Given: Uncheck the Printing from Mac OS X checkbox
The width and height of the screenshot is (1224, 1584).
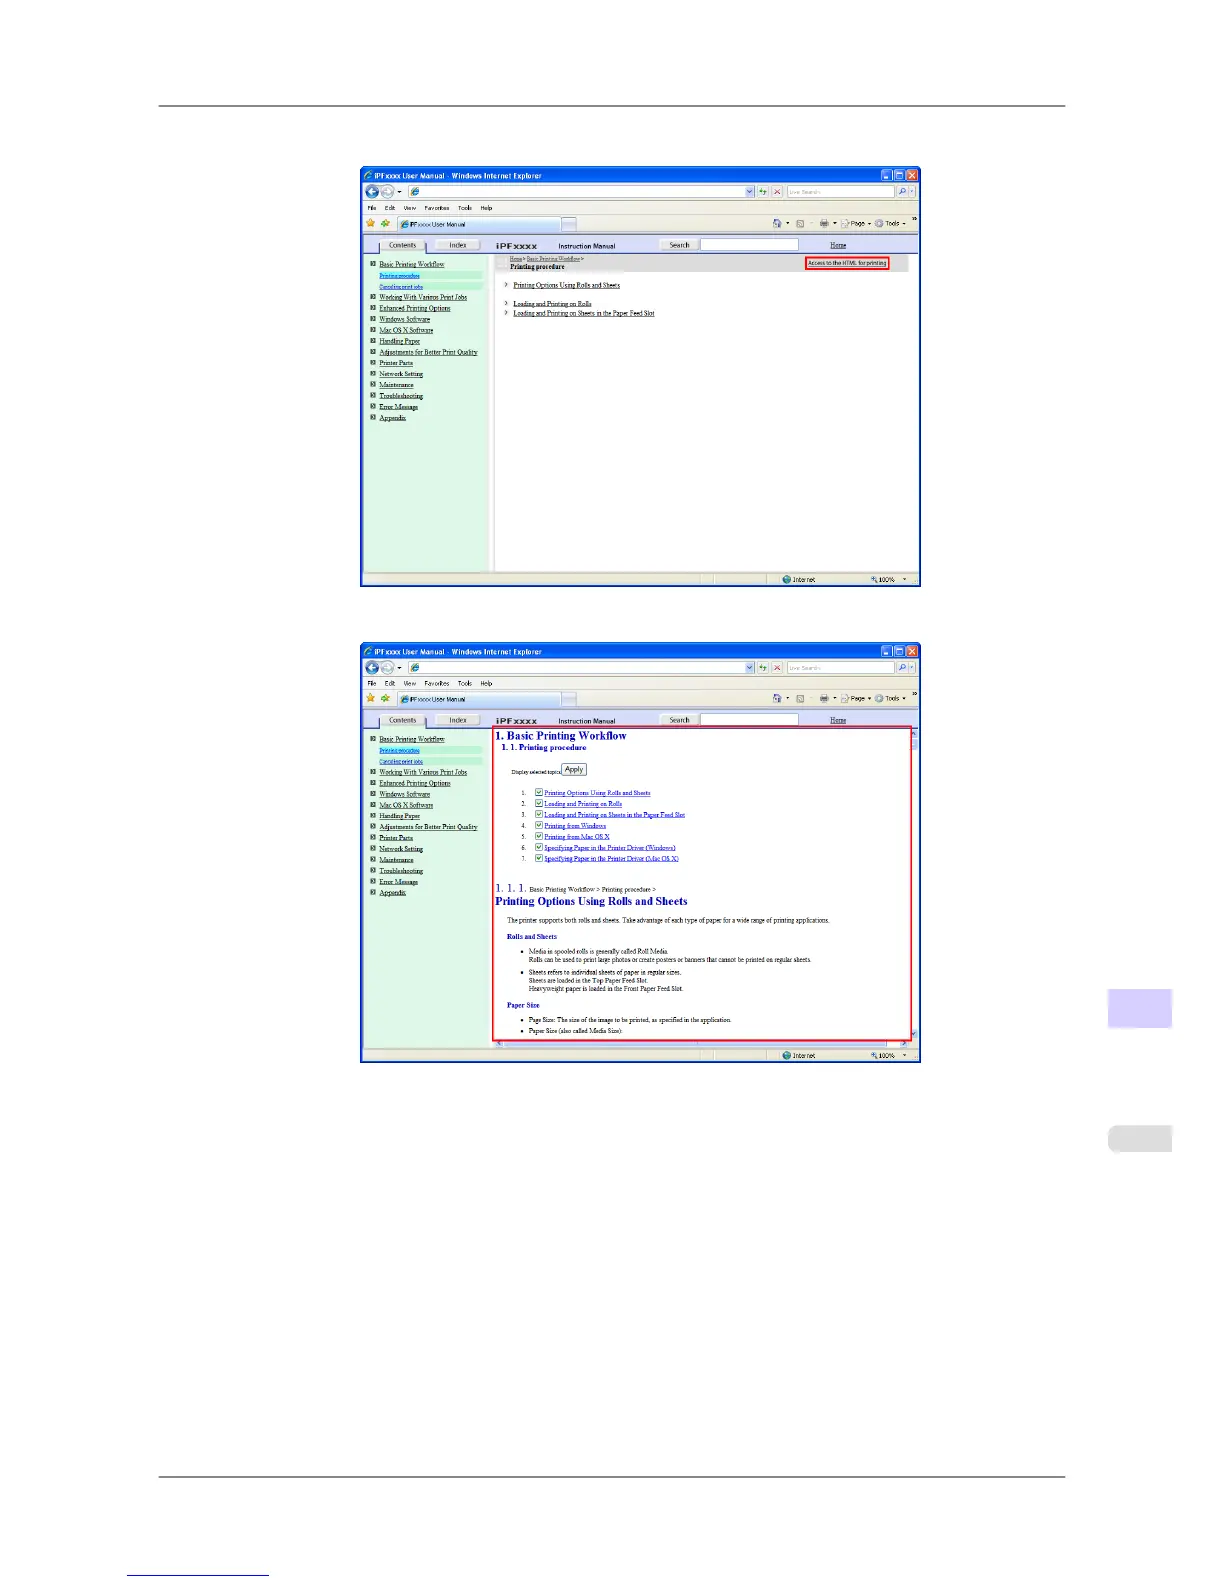Looking at the screenshot, I should pyautogui.click(x=539, y=837).
